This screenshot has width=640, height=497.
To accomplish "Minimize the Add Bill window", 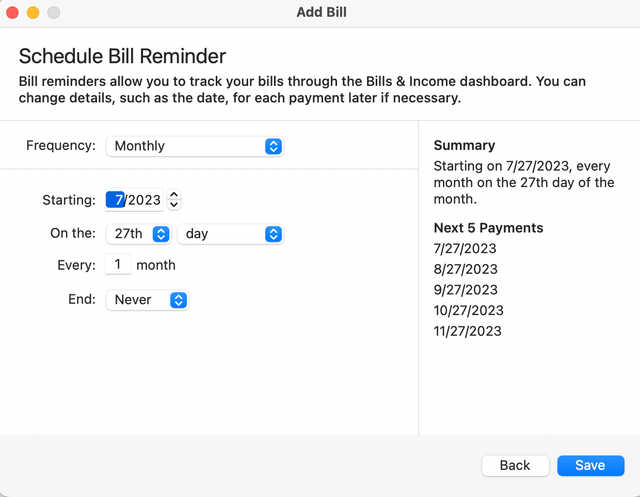I will coord(33,12).
